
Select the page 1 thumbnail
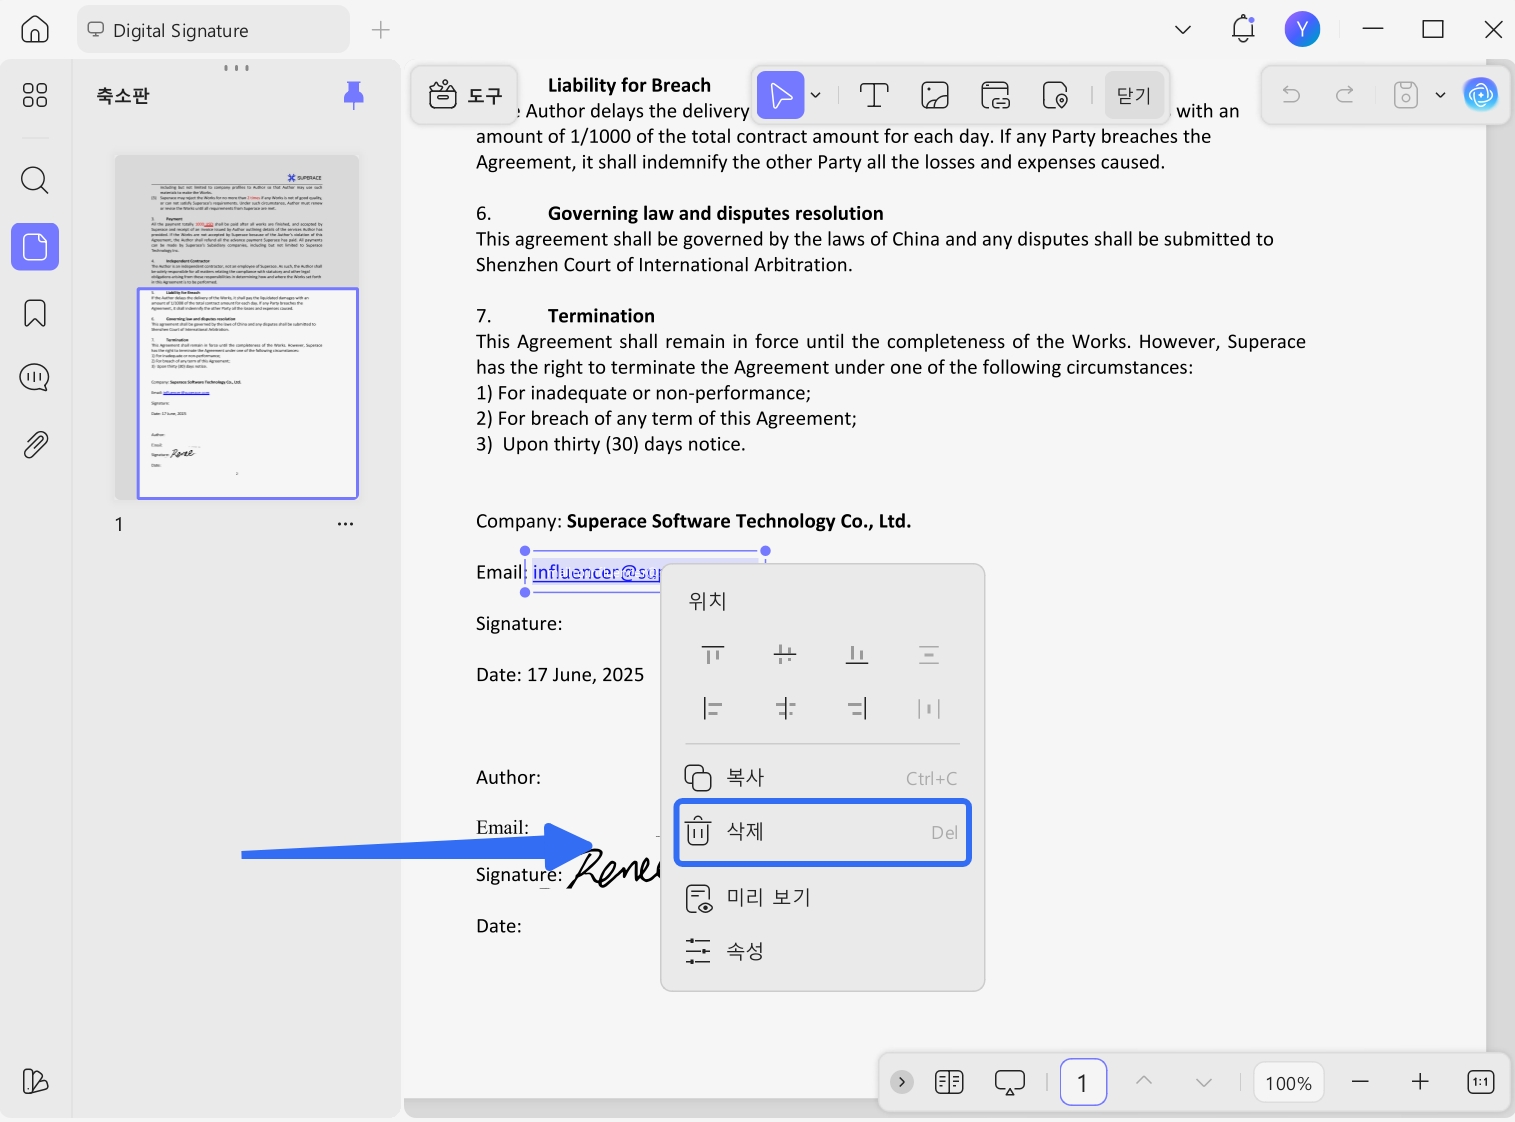click(x=237, y=327)
